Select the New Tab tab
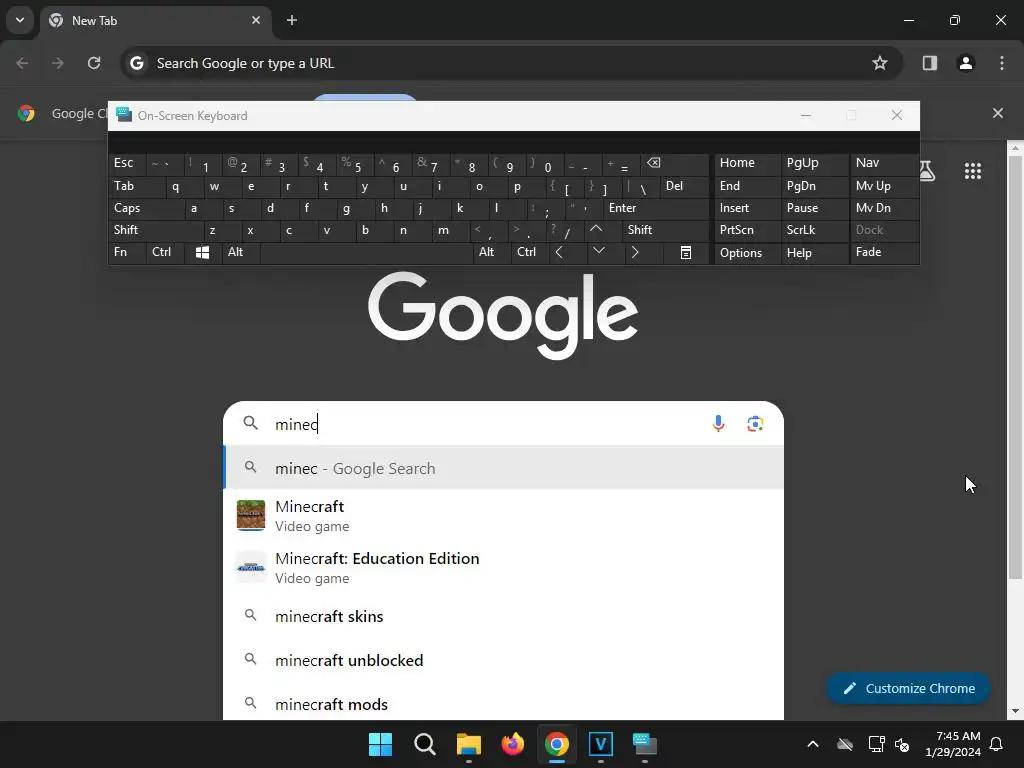 [x=155, y=20]
